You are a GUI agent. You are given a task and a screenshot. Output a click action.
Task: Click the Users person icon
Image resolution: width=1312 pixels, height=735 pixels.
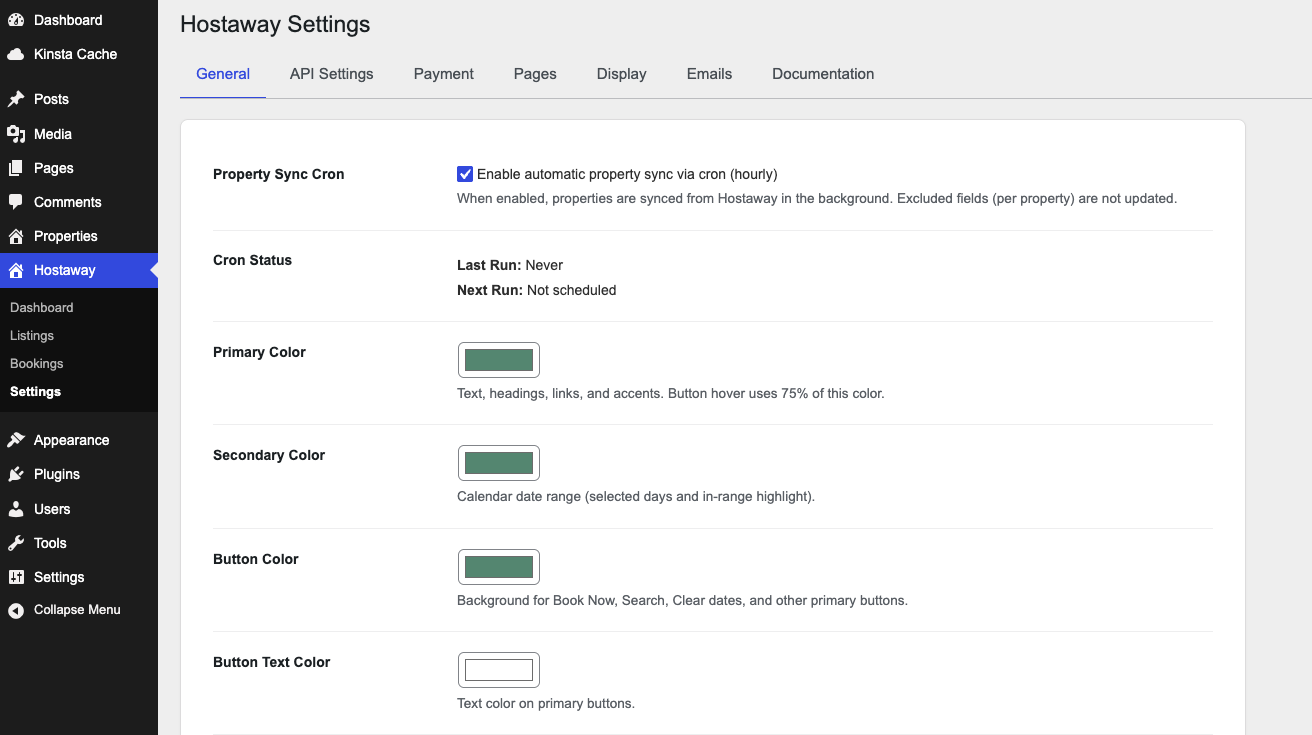point(16,509)
